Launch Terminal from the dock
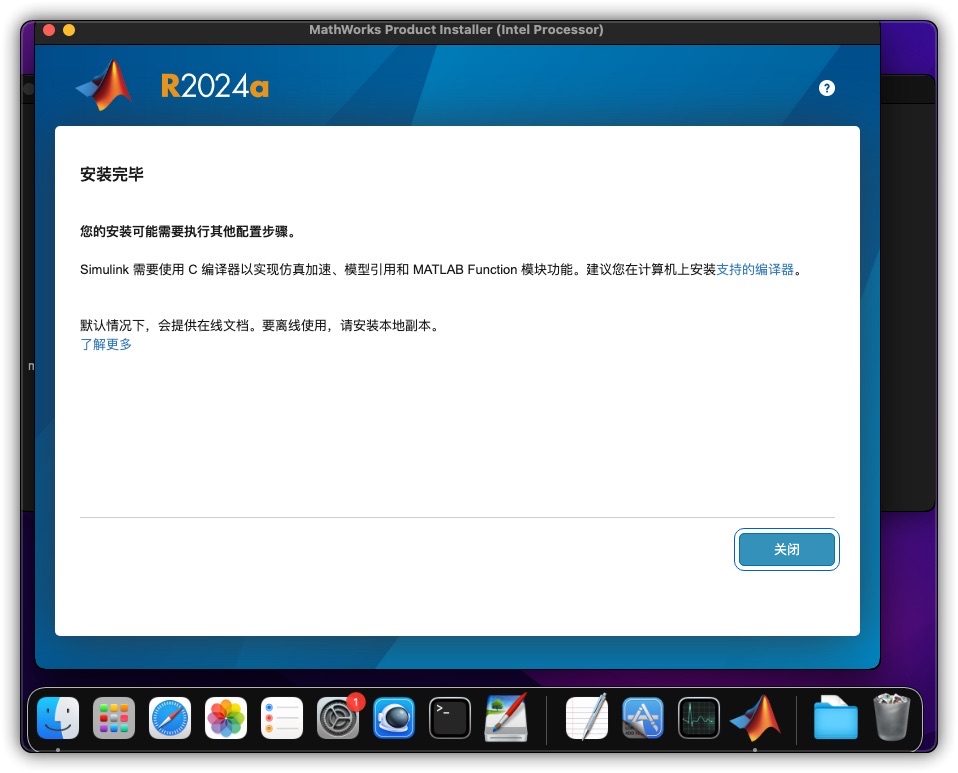958x773 pixels. [x=450, y=718]
